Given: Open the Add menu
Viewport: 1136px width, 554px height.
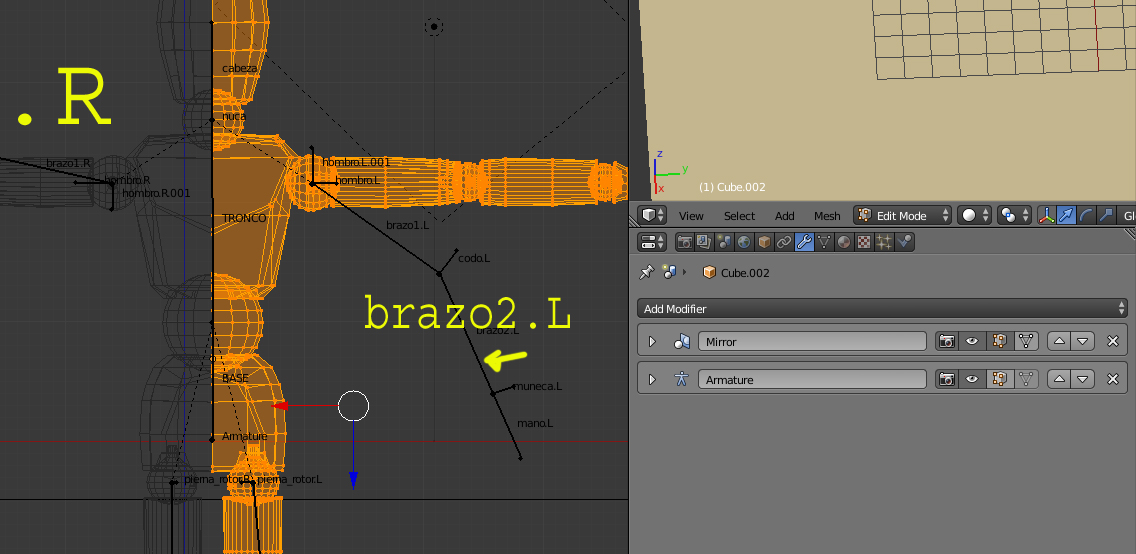Looking at the screenshot, I should tap(785, 216).
